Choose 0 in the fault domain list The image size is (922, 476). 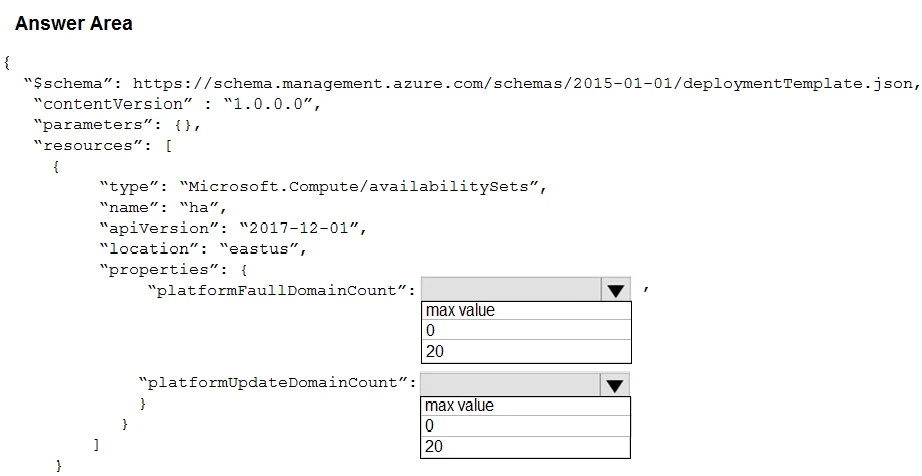click(x=526, y=331)
